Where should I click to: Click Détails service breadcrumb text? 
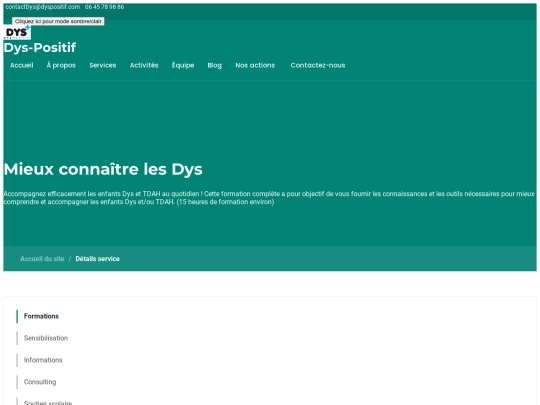(x=97, y=259)
